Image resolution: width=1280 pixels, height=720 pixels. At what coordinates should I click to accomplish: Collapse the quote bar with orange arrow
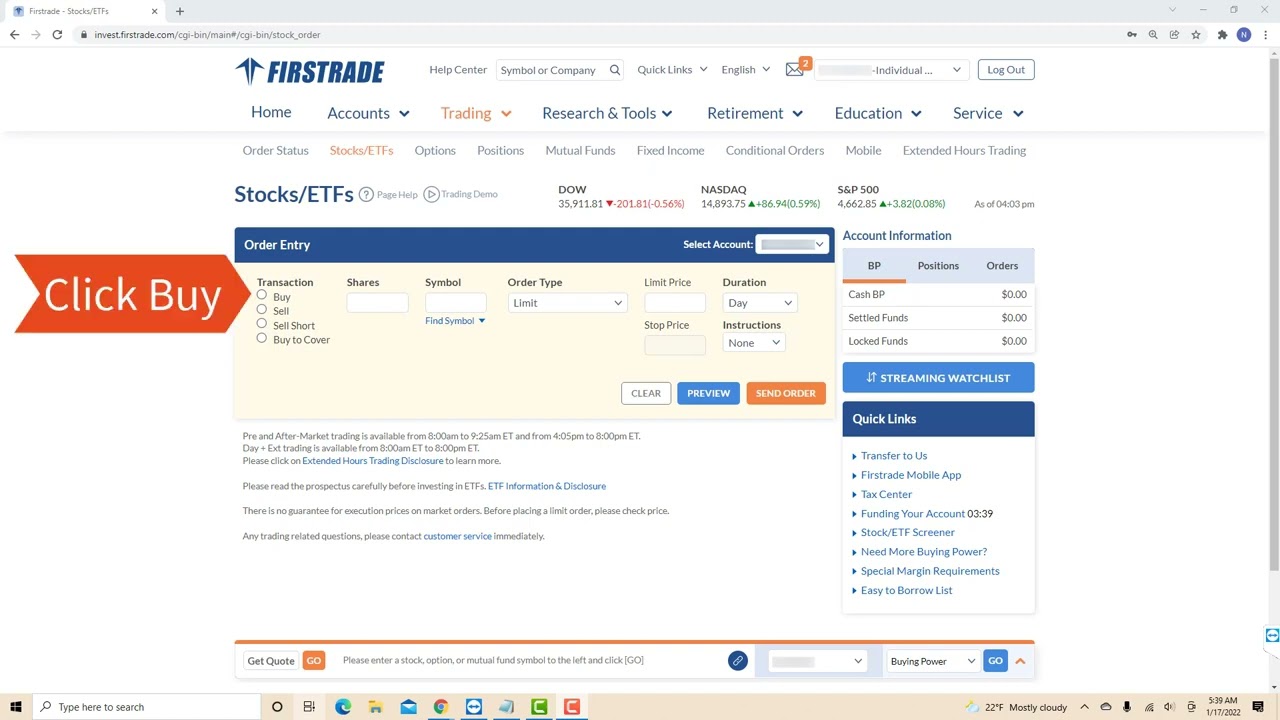point(1020,661)
